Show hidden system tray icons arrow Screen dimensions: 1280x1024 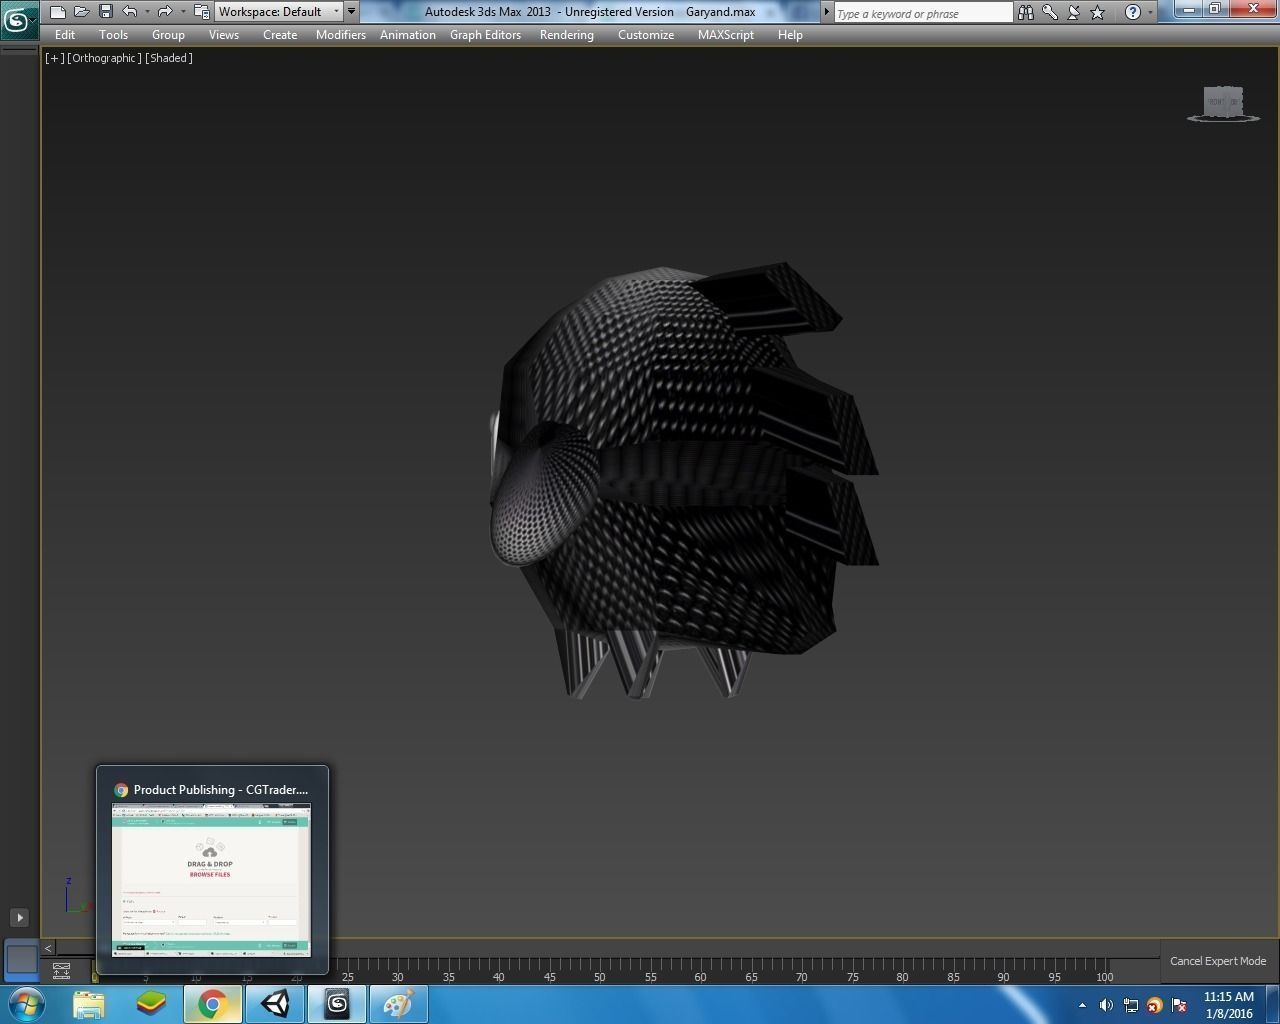point(1082,1005)
